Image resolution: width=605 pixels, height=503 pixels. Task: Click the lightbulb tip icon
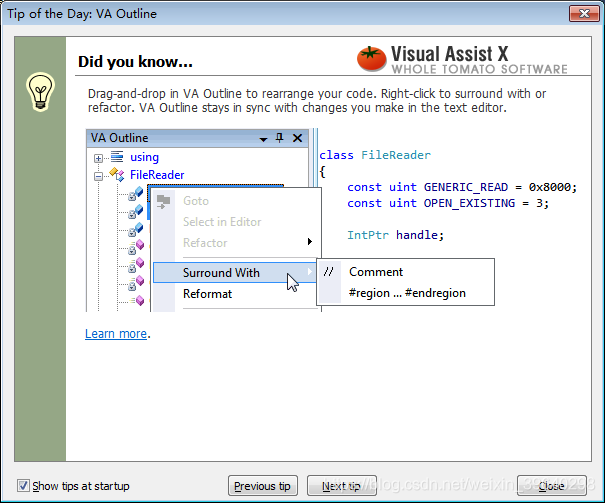[40, 92]
